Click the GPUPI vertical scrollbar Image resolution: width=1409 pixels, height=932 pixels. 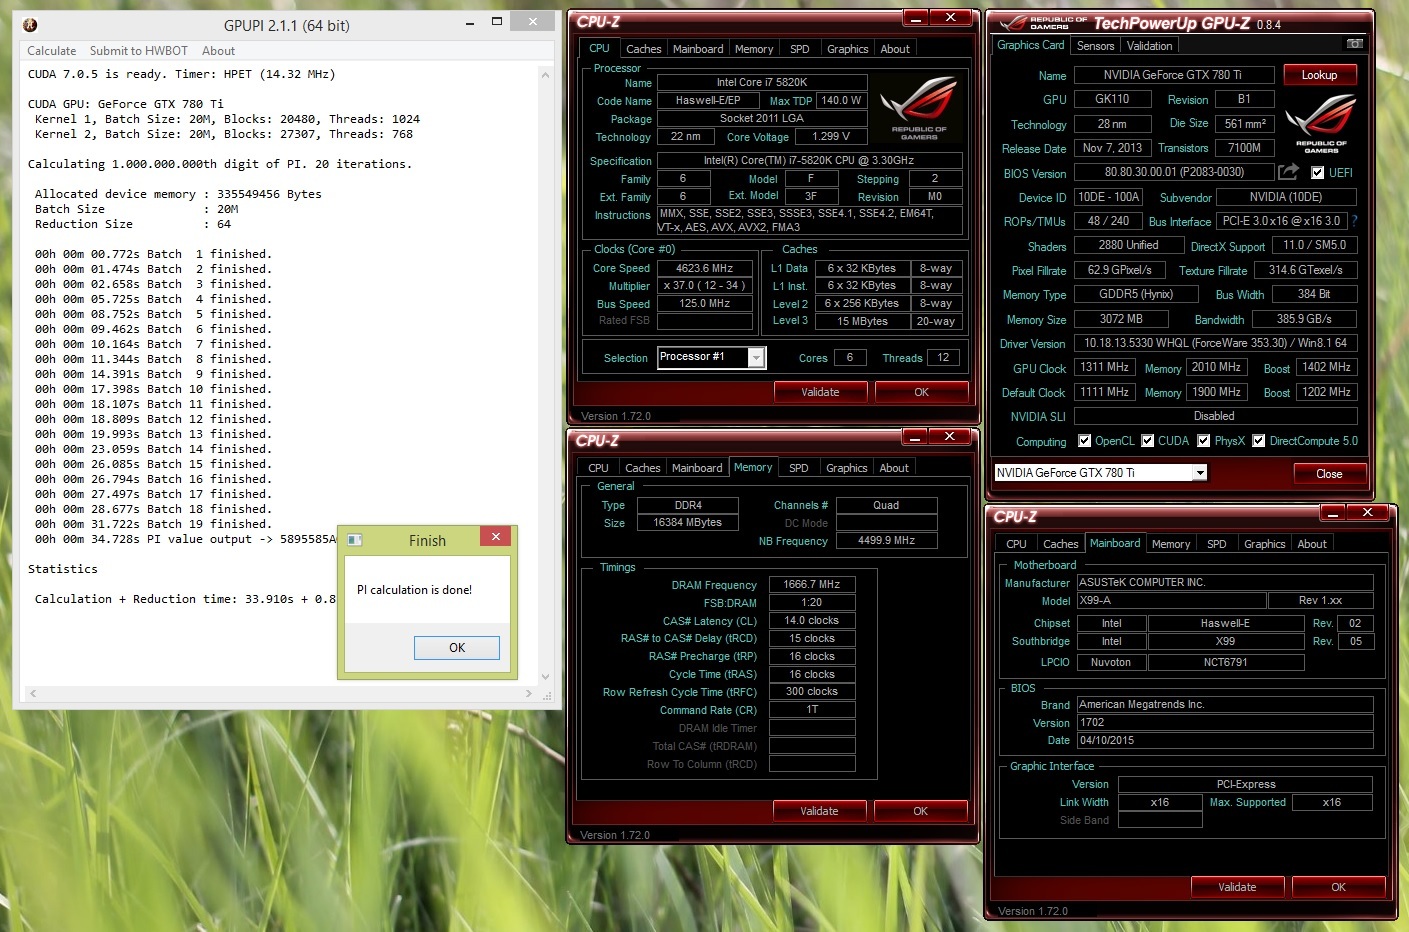(545, 375)
